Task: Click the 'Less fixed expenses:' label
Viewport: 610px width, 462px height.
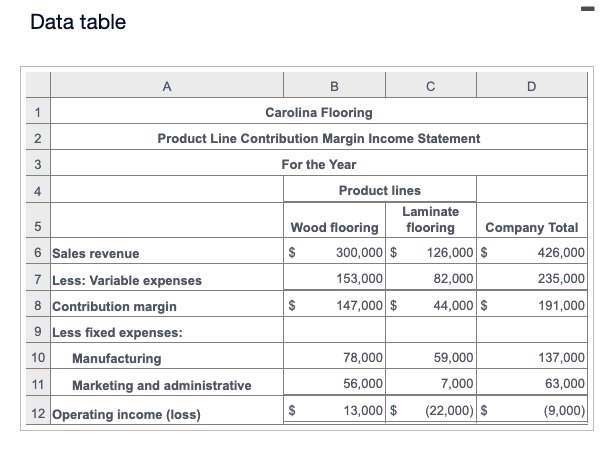Action: 117,332
